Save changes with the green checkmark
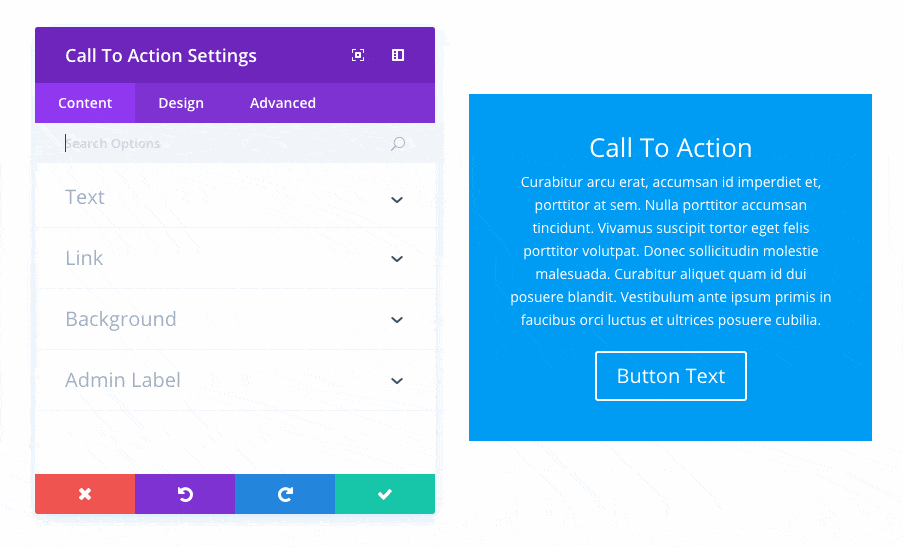903x547 pixels. (x=385, y=494)
